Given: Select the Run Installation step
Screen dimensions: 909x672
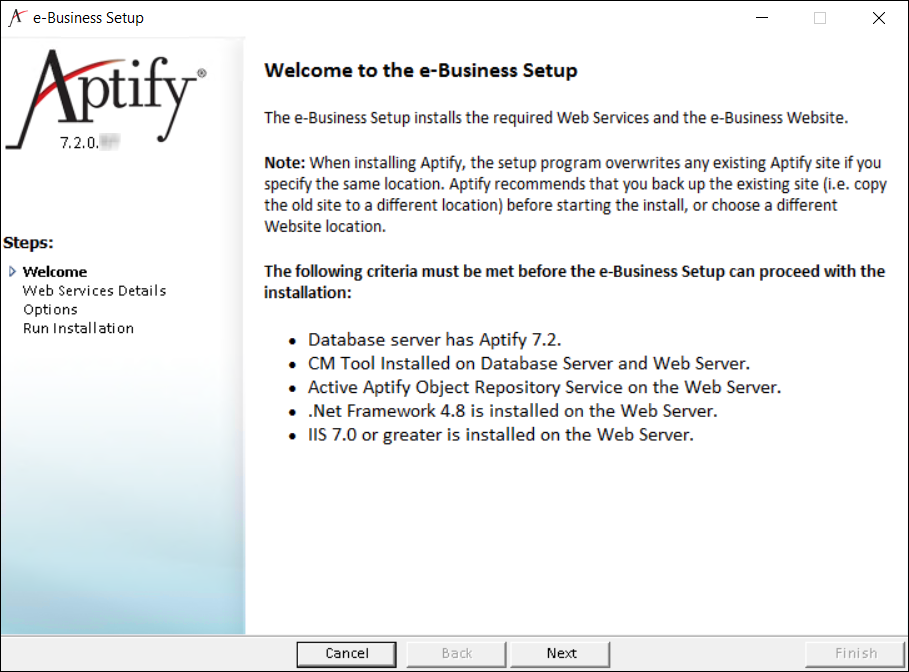Looking at the screenshot, I should point(78,328).
